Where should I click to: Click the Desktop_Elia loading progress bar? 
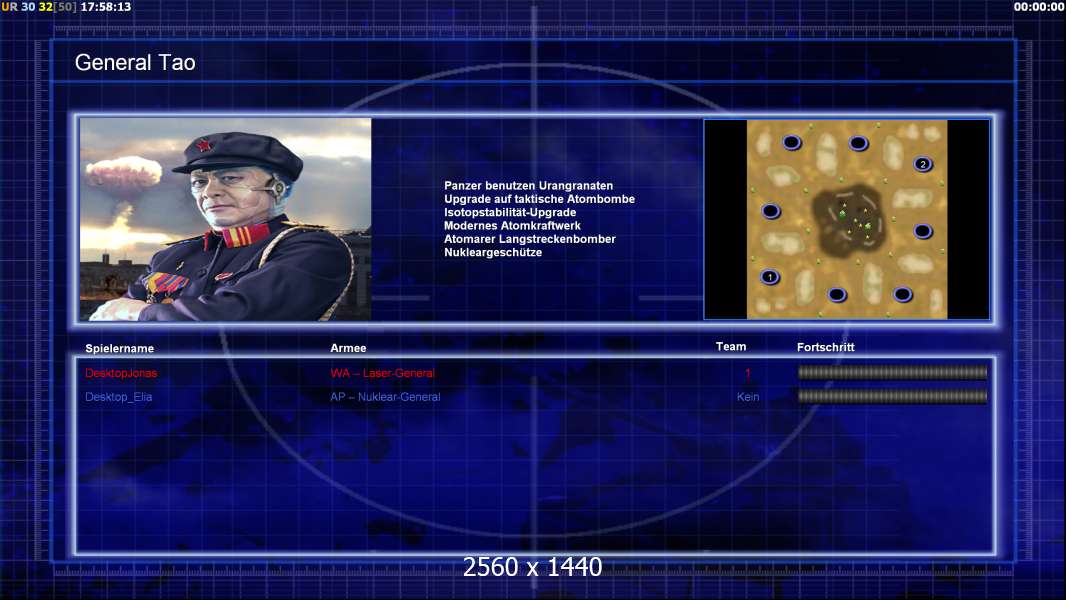point(892,396)
